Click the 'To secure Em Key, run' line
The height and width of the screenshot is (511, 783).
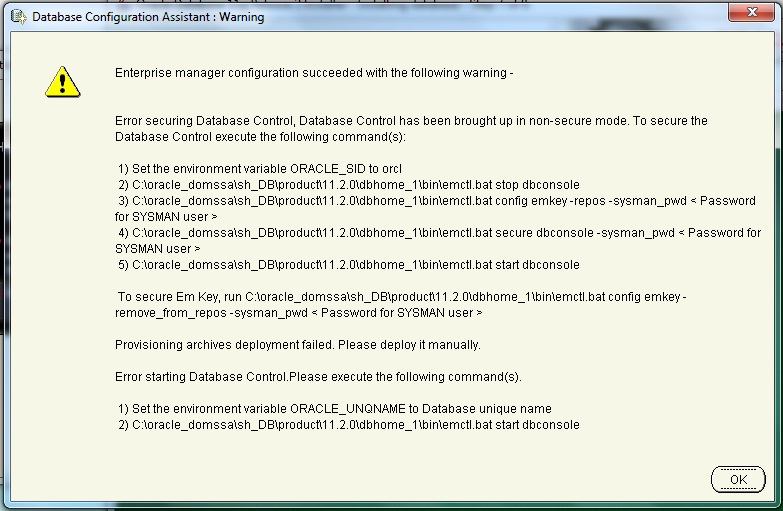pos(402,297)
